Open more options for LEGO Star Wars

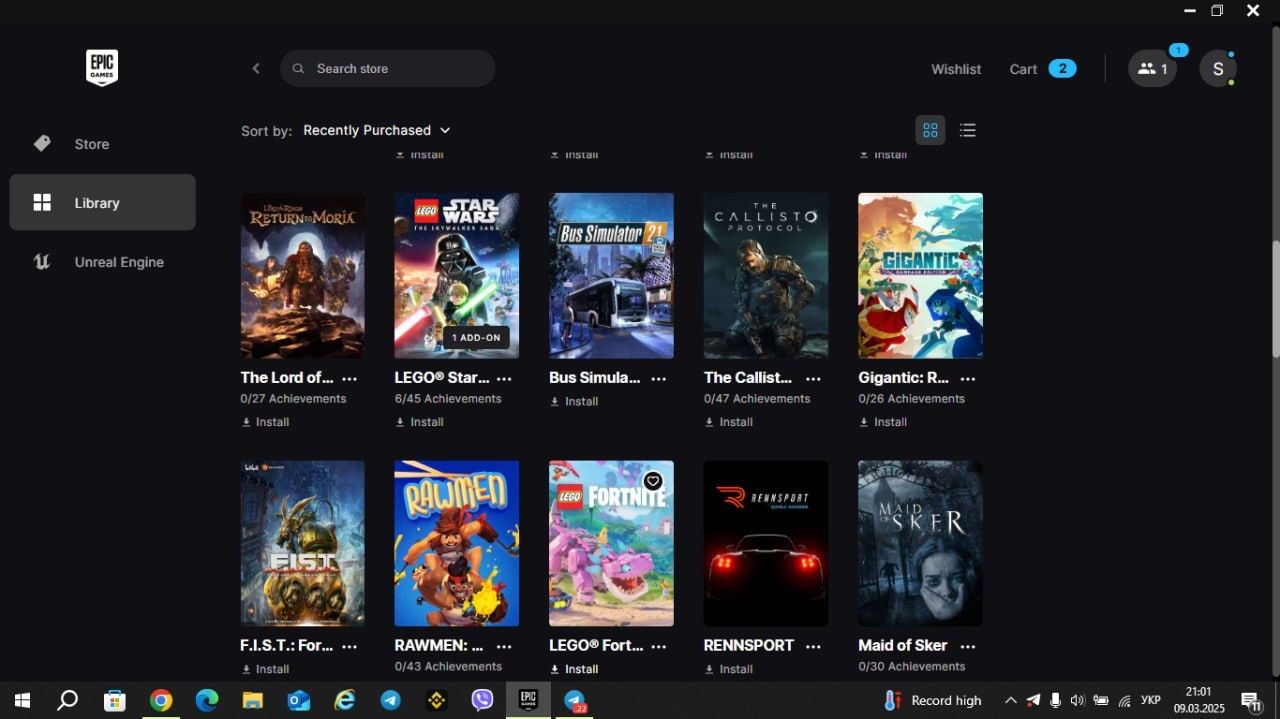click(x=504, y=378)
